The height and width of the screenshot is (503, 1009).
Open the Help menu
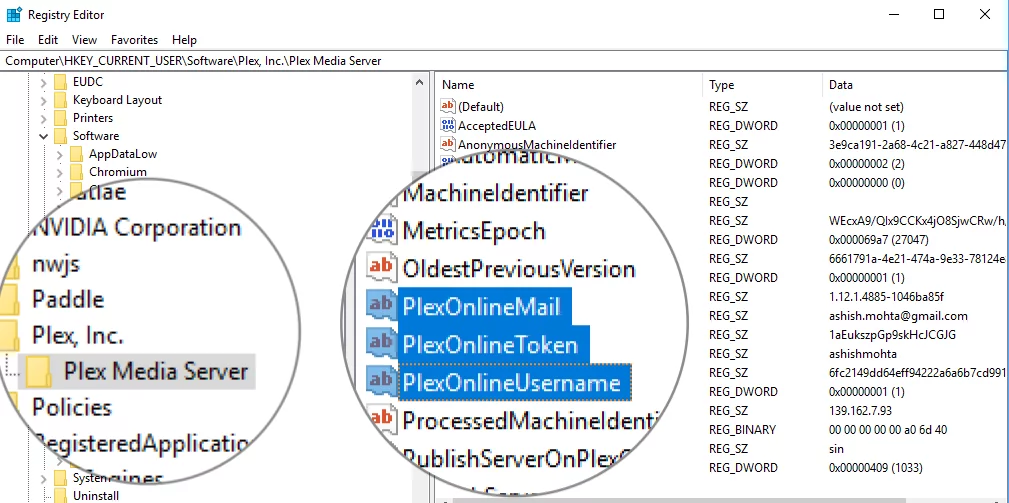point(185,40)
